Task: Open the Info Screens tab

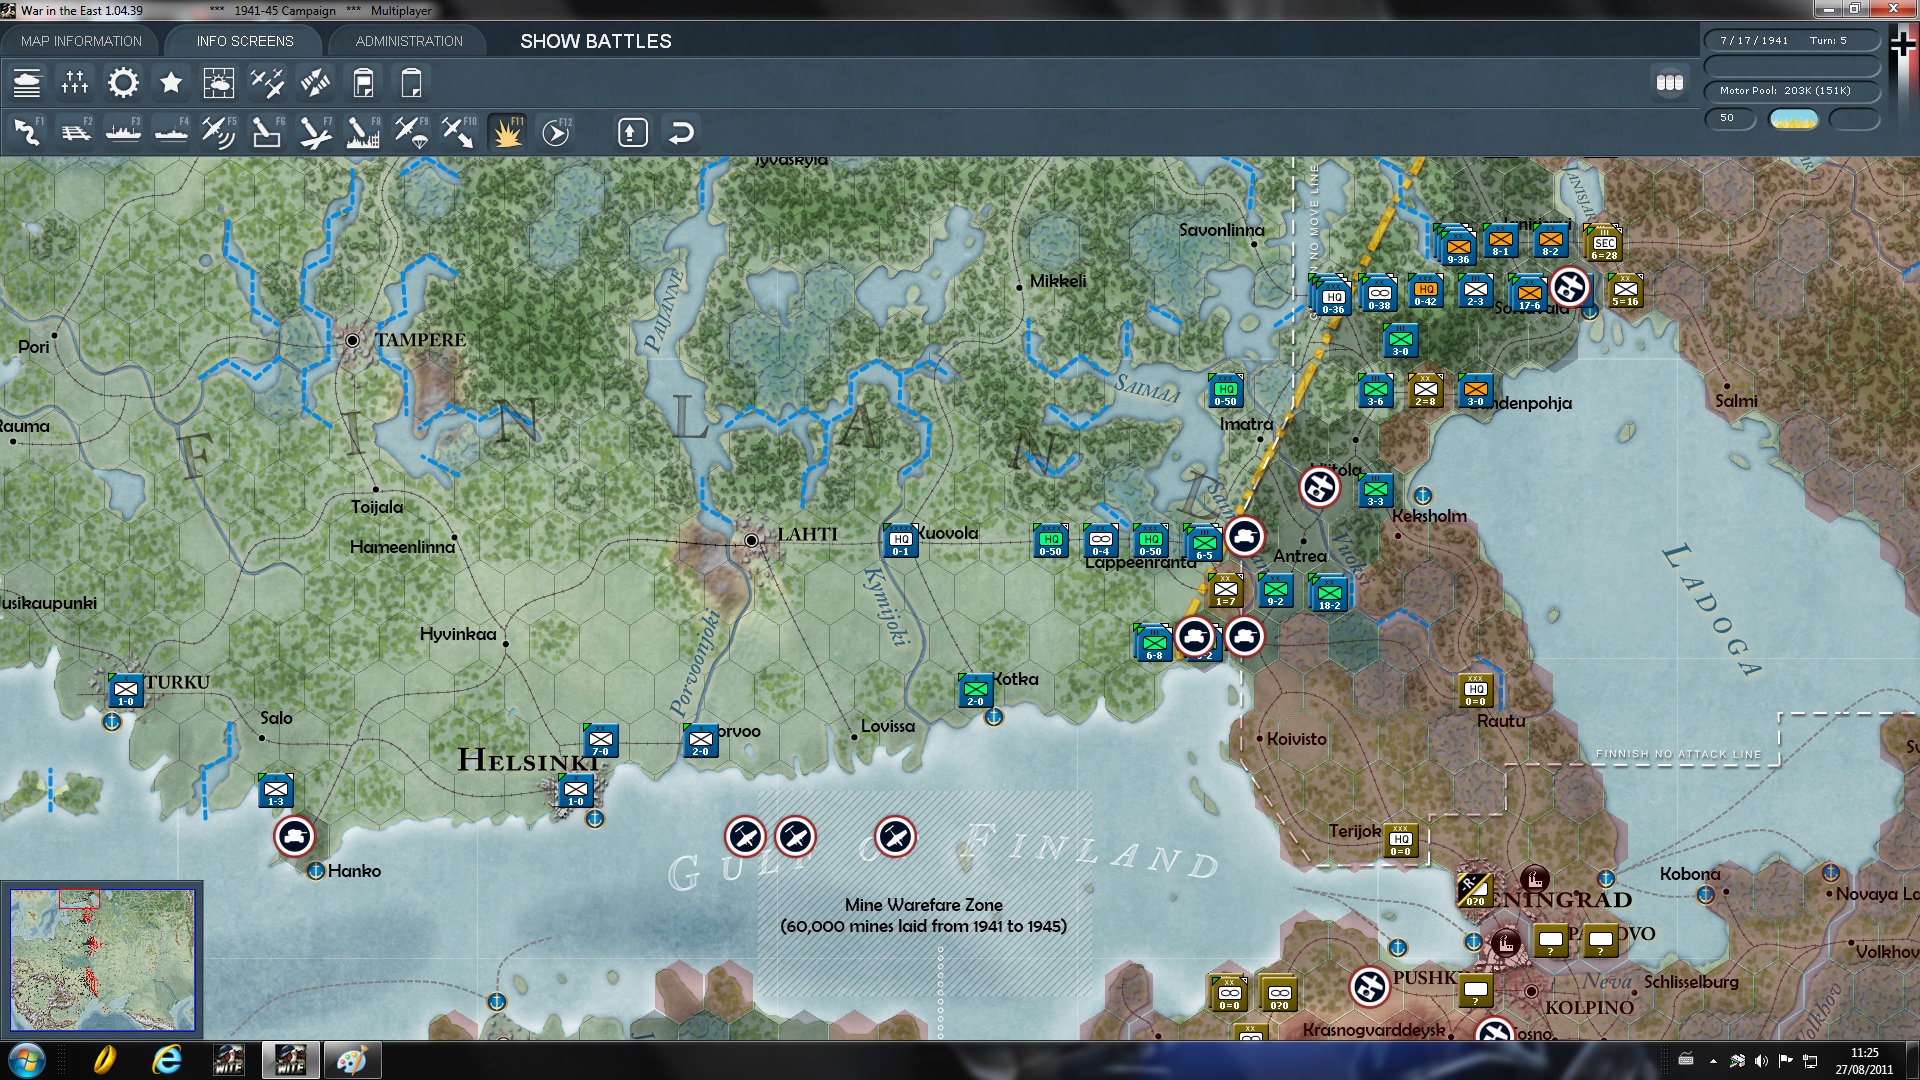Action: click(245, 41)
